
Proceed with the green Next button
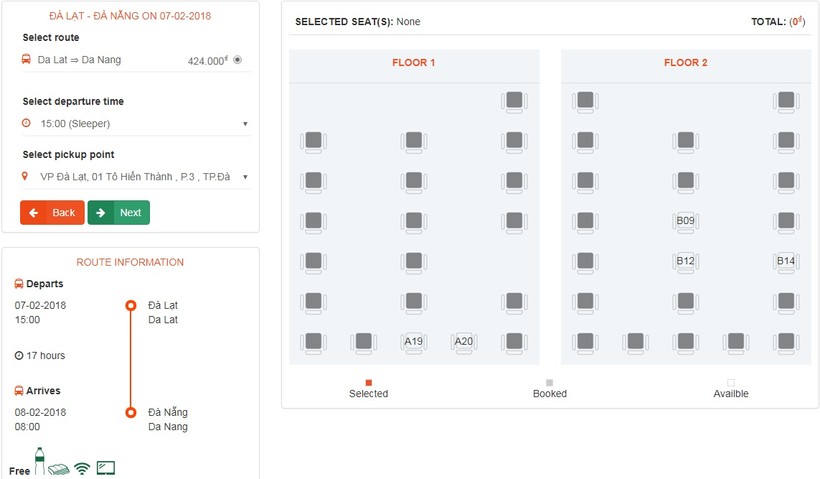[119, 213]
